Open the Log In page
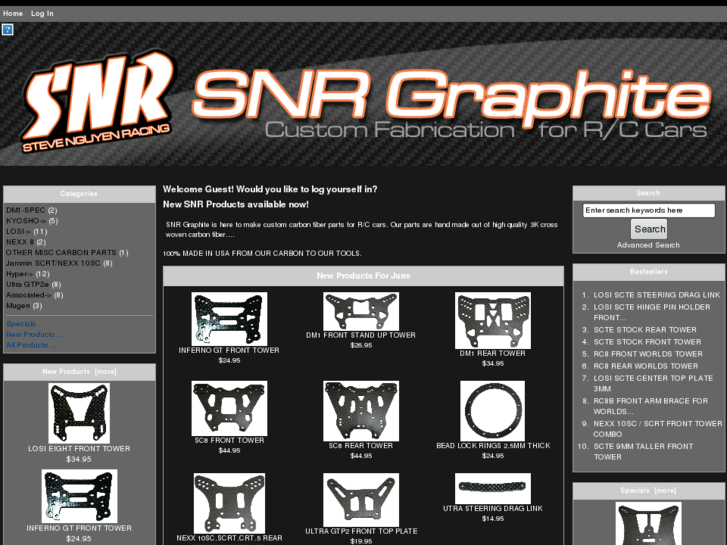The height and width of the screenshot is (545, 727). 42,13
